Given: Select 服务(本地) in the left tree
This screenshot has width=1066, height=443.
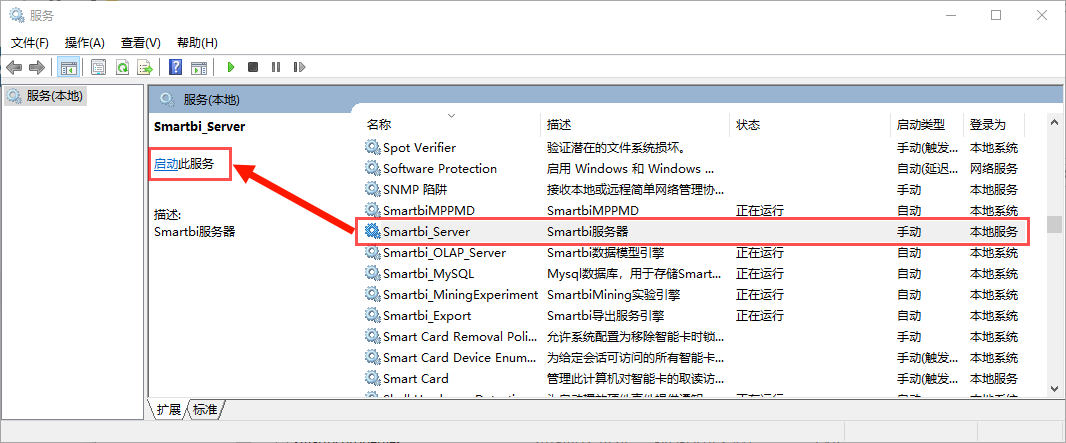Looking at the screenshot, I should (46, 96).
